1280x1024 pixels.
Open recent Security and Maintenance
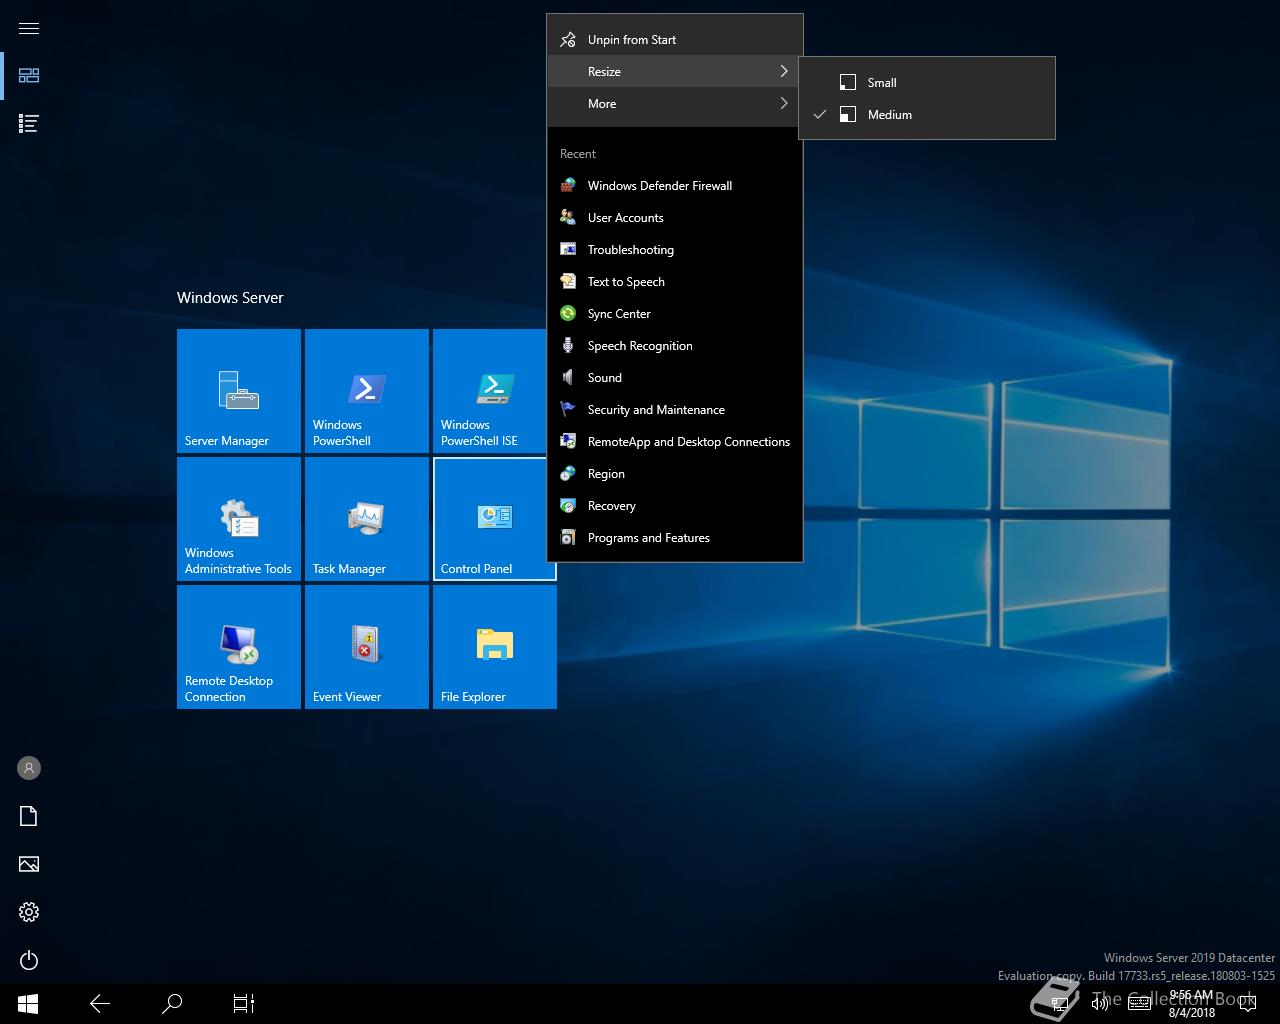click(x=675, y=410)
